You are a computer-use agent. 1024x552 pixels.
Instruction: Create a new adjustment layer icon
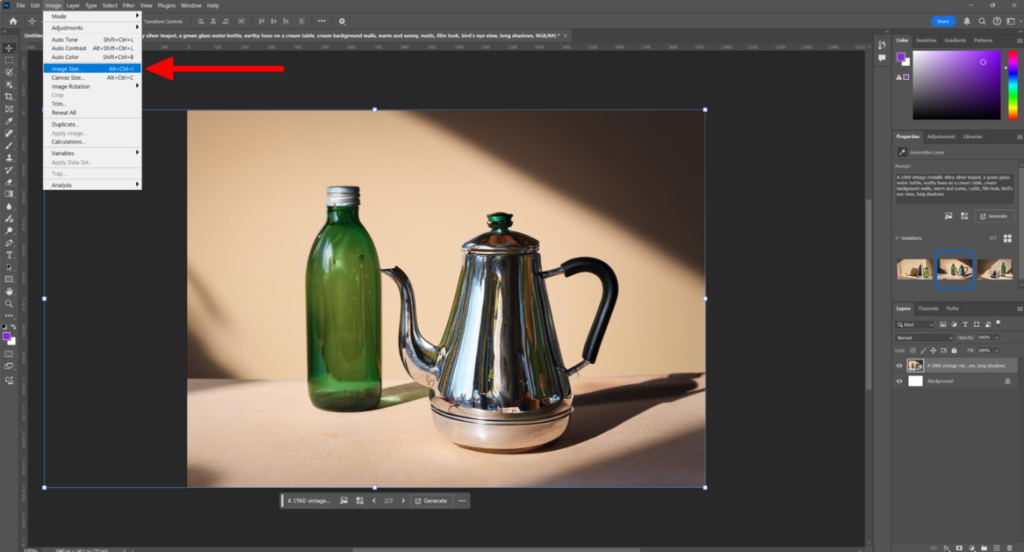point(972,548)
